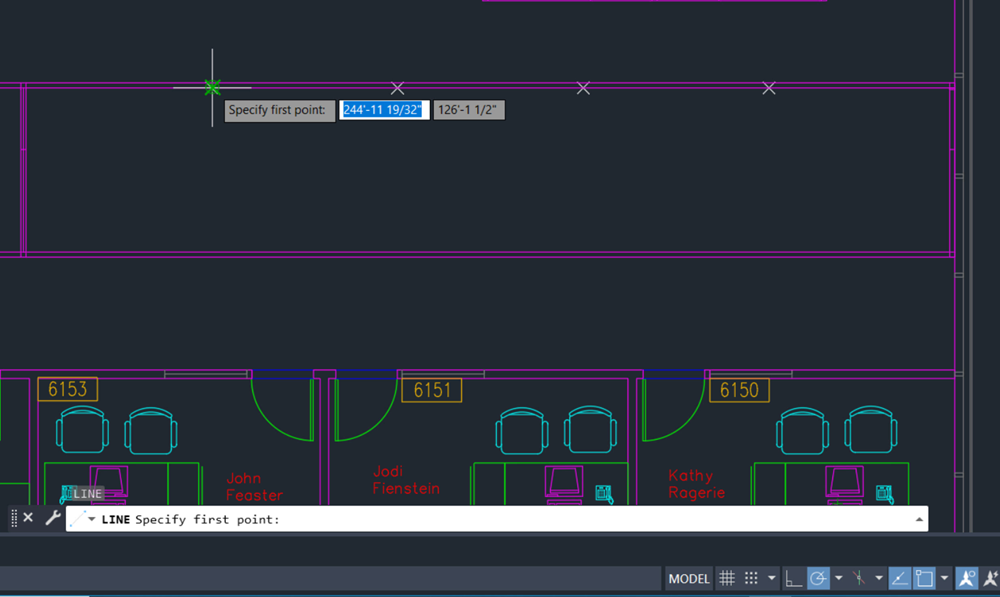
Task: Click the phone symbol in room 6150
Action: [x=884, y=494]
